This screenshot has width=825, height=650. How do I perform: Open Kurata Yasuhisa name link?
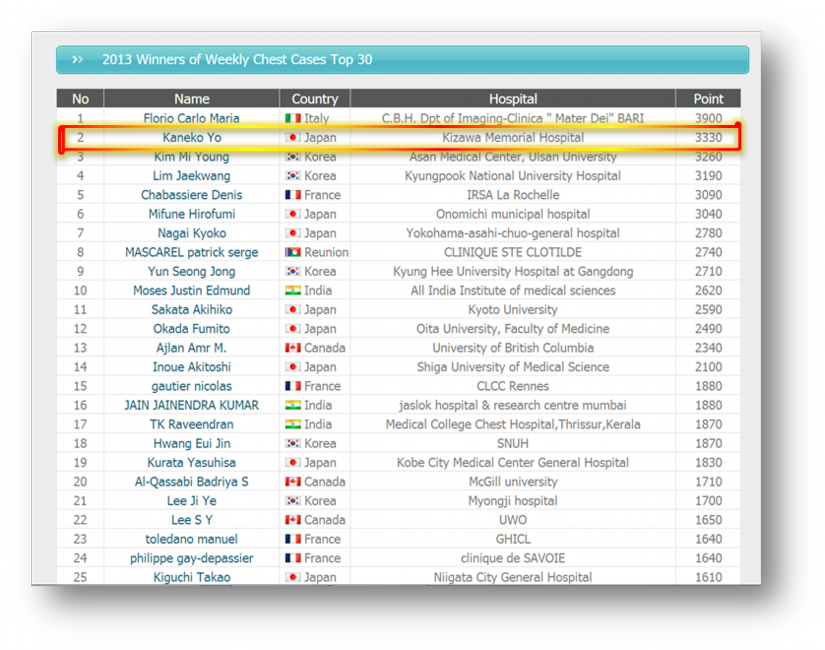pos(192,463)
